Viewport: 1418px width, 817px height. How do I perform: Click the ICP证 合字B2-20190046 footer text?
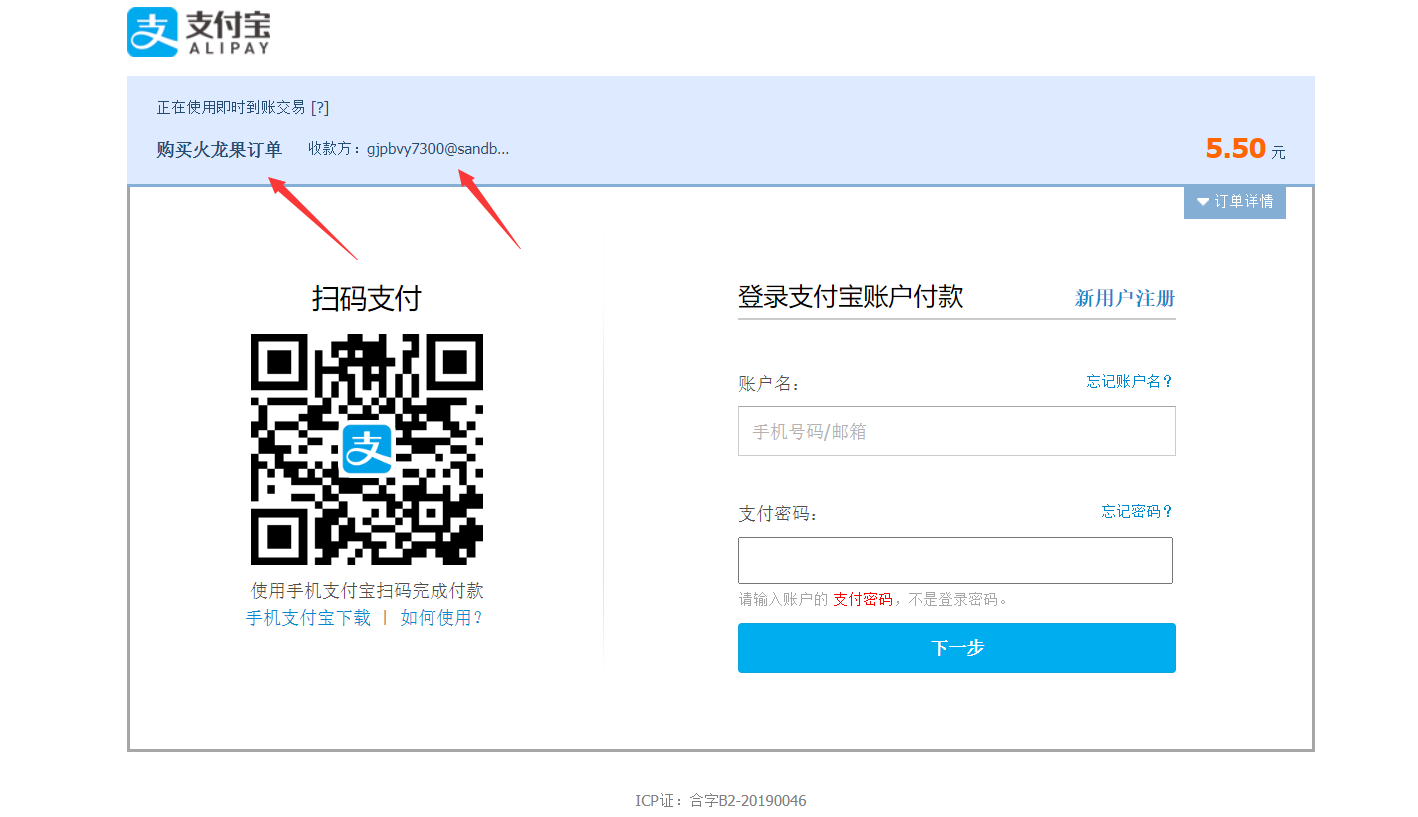(721, 801)
